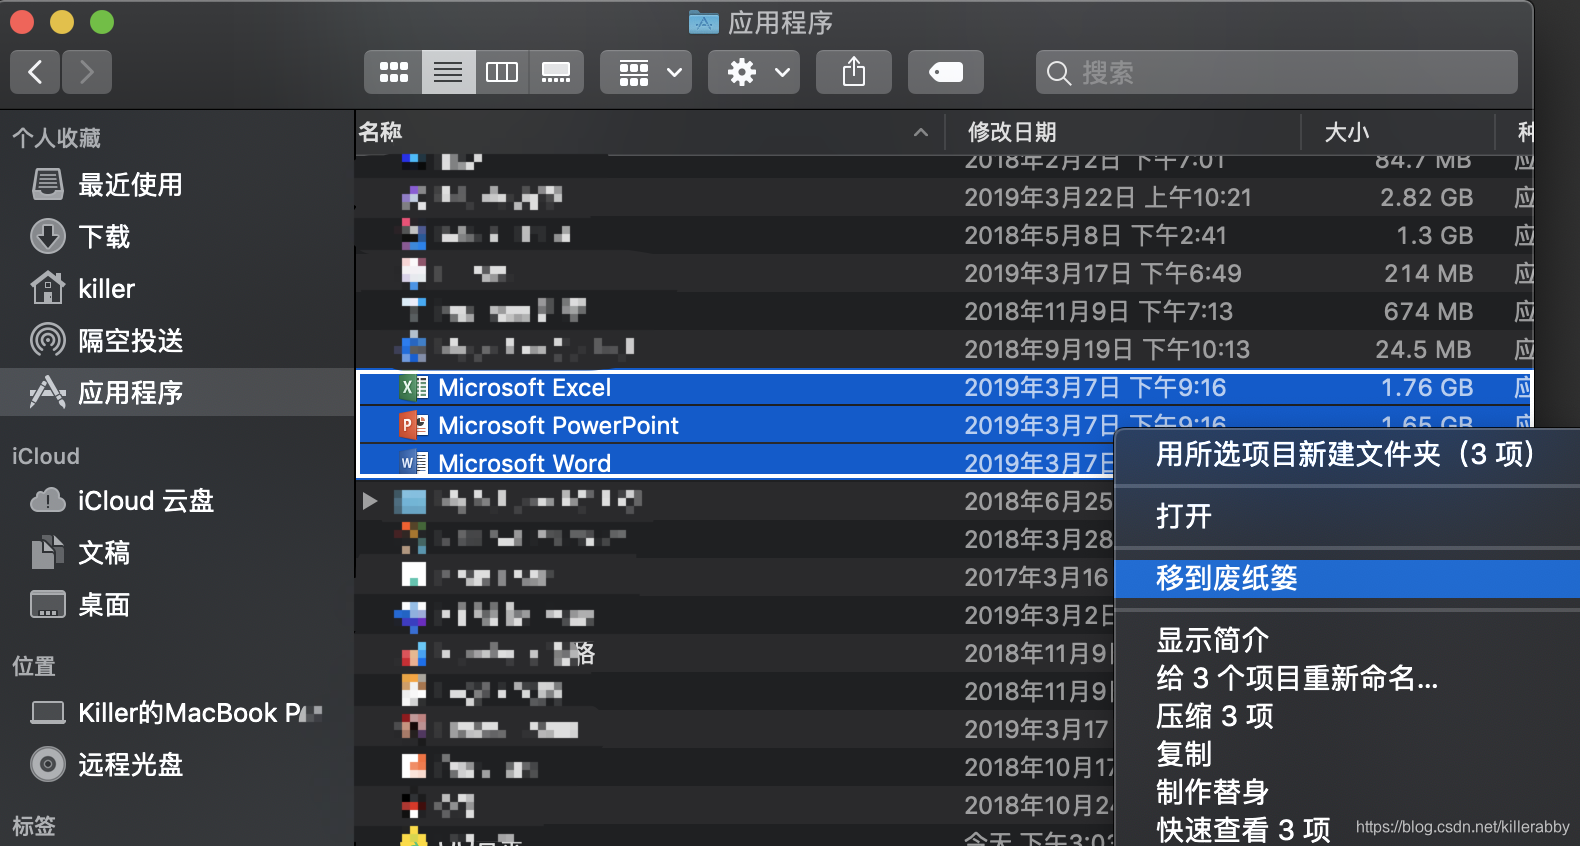Image resolution: width=1580 pixels, height=846 pixels.
Task: Go back with the left arrow button
Action: [35, 72]
